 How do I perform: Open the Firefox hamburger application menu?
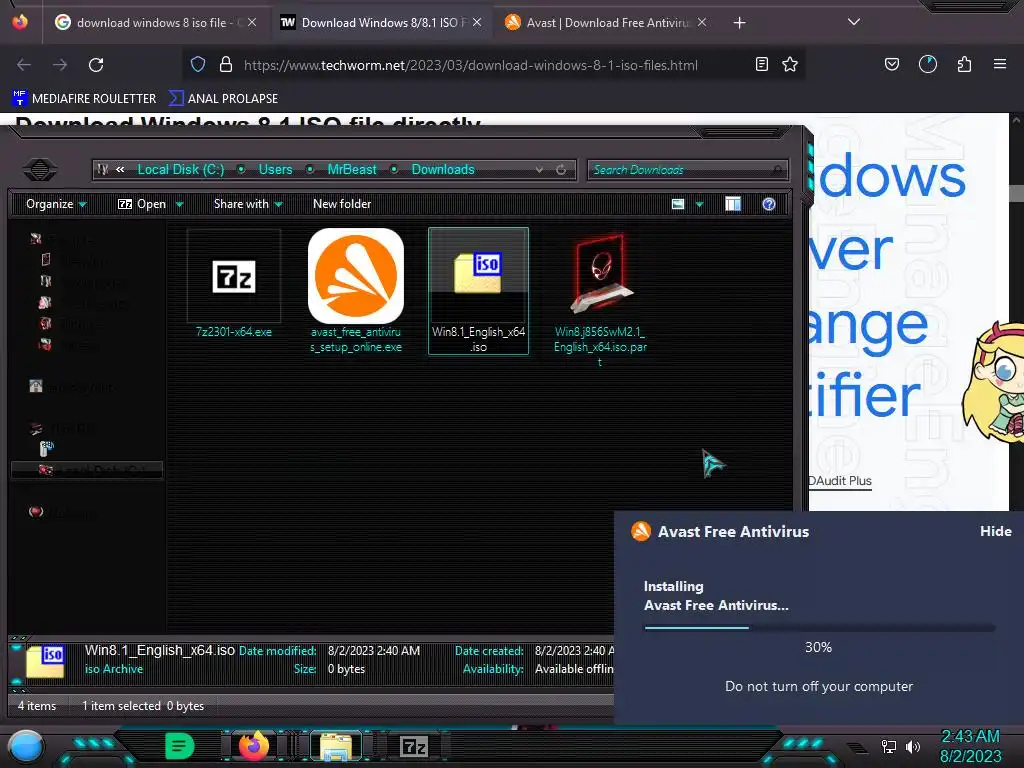(x=999, y=64)
